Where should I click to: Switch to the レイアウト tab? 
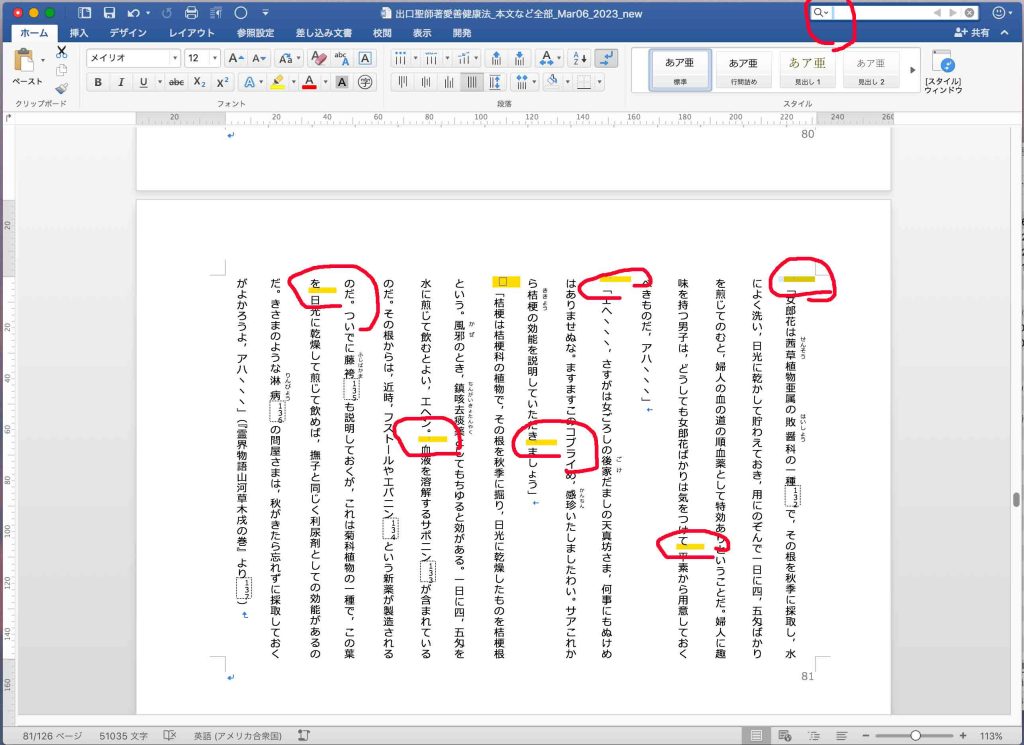tap(191, 33)
